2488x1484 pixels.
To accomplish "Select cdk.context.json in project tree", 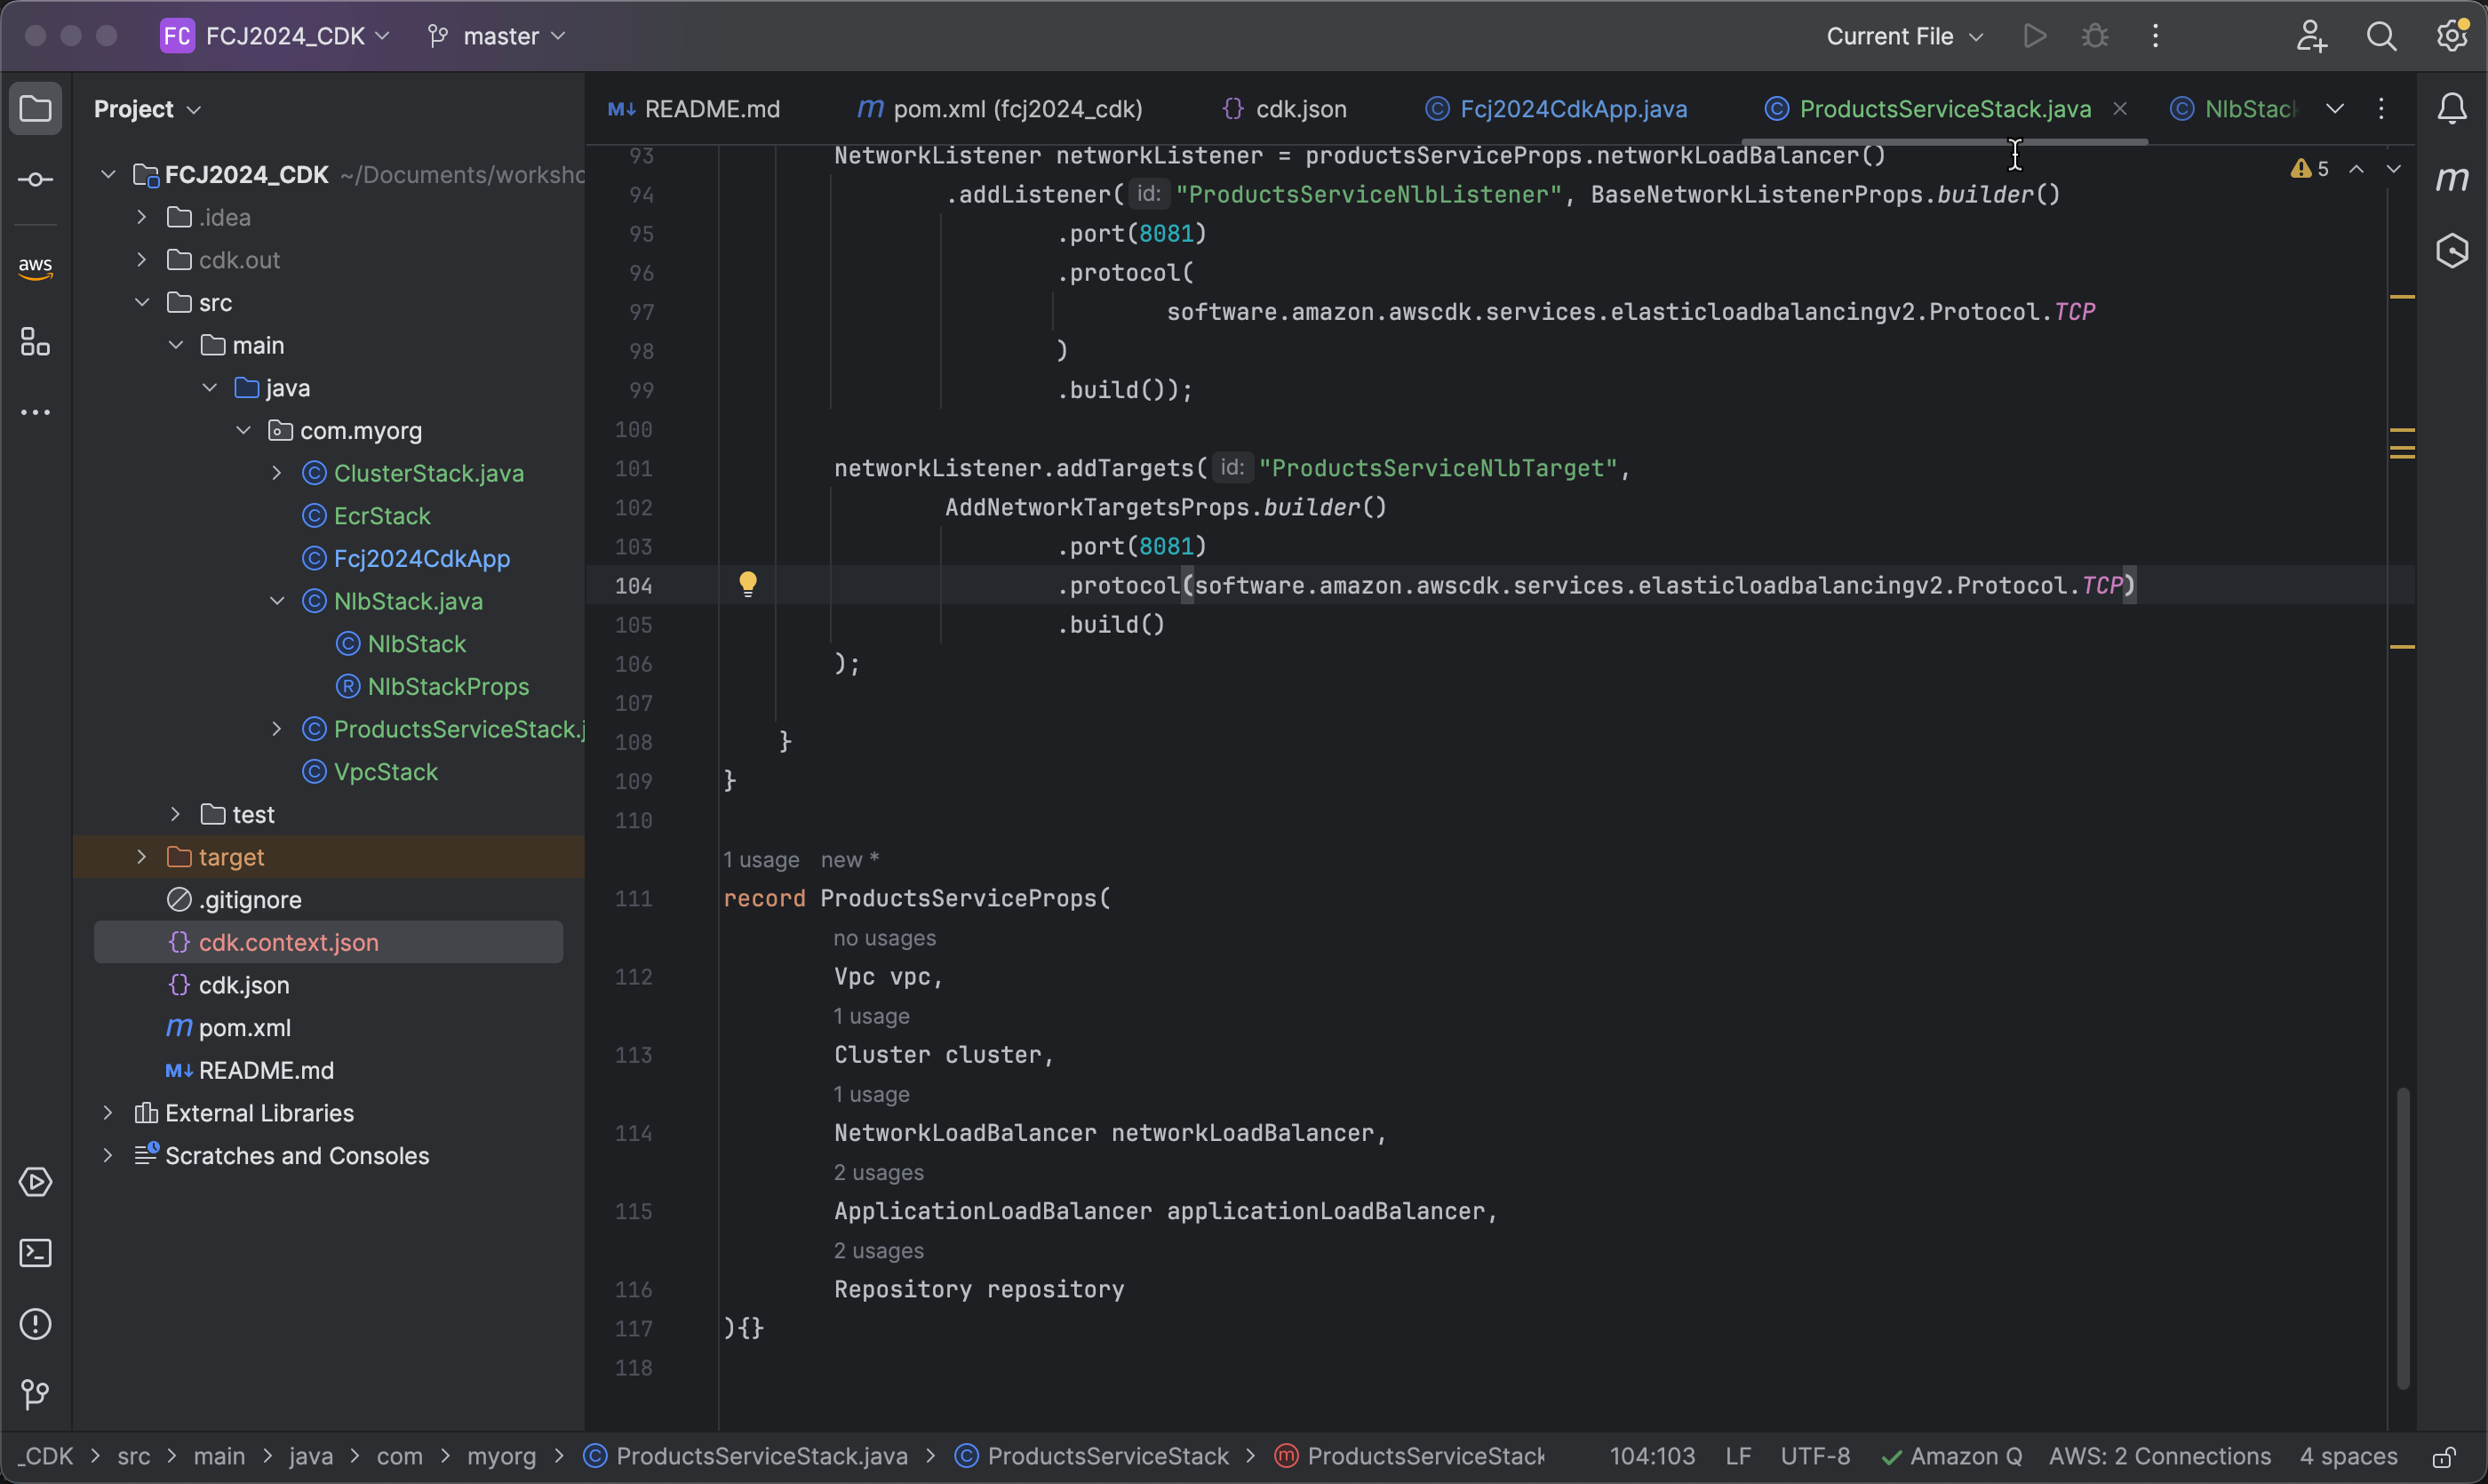I will point(328,942).
